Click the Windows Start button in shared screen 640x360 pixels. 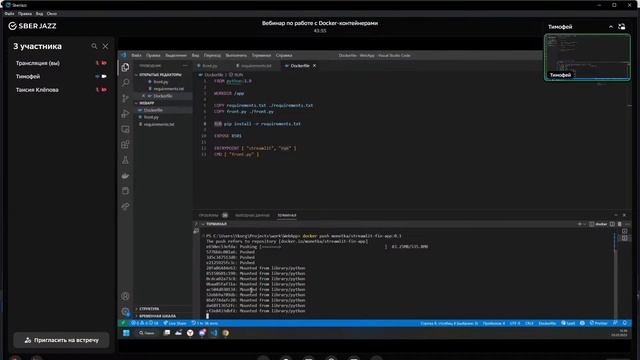coord(126,333)
